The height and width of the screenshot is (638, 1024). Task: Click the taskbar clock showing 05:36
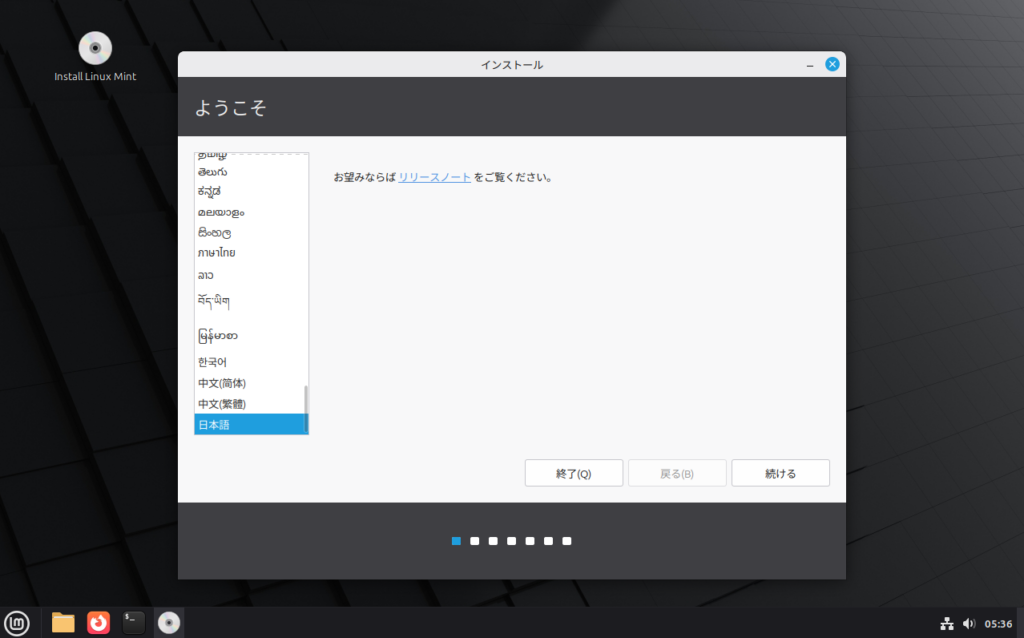point(998,623)
